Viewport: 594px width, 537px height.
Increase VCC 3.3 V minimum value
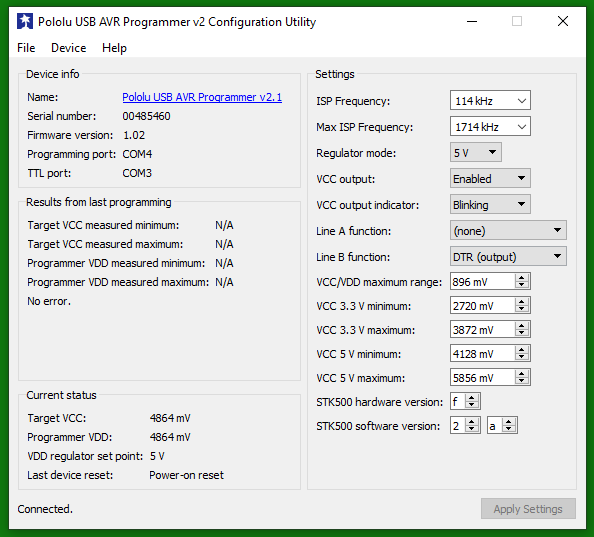point(522,302)
